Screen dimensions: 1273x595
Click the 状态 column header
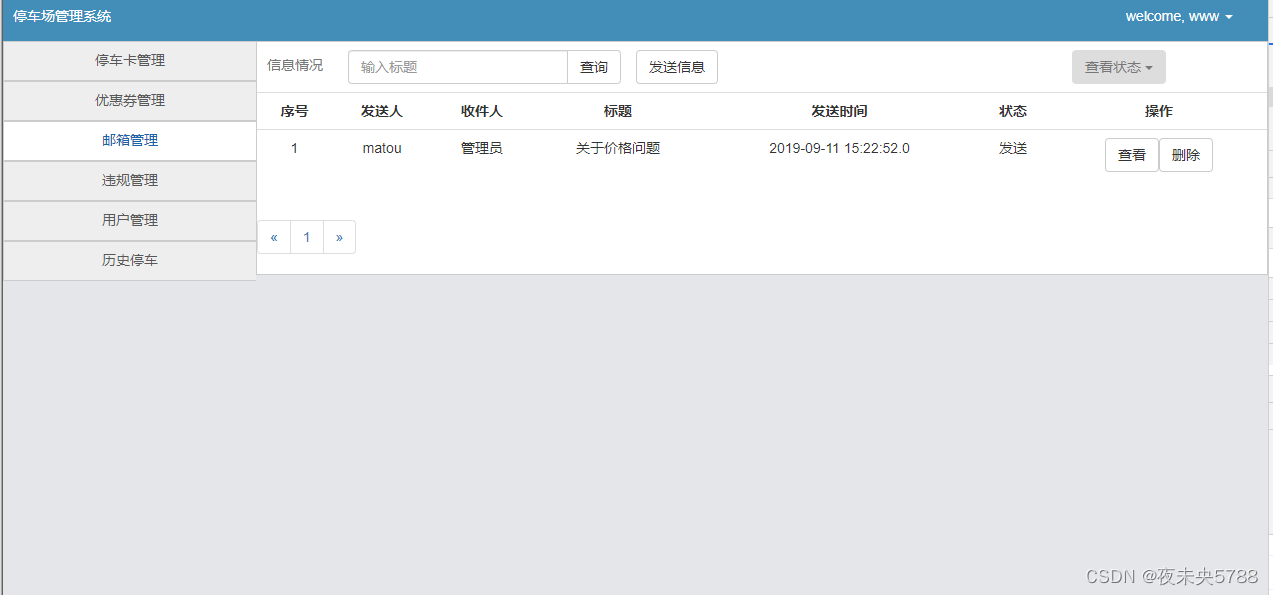point(1013,111)
